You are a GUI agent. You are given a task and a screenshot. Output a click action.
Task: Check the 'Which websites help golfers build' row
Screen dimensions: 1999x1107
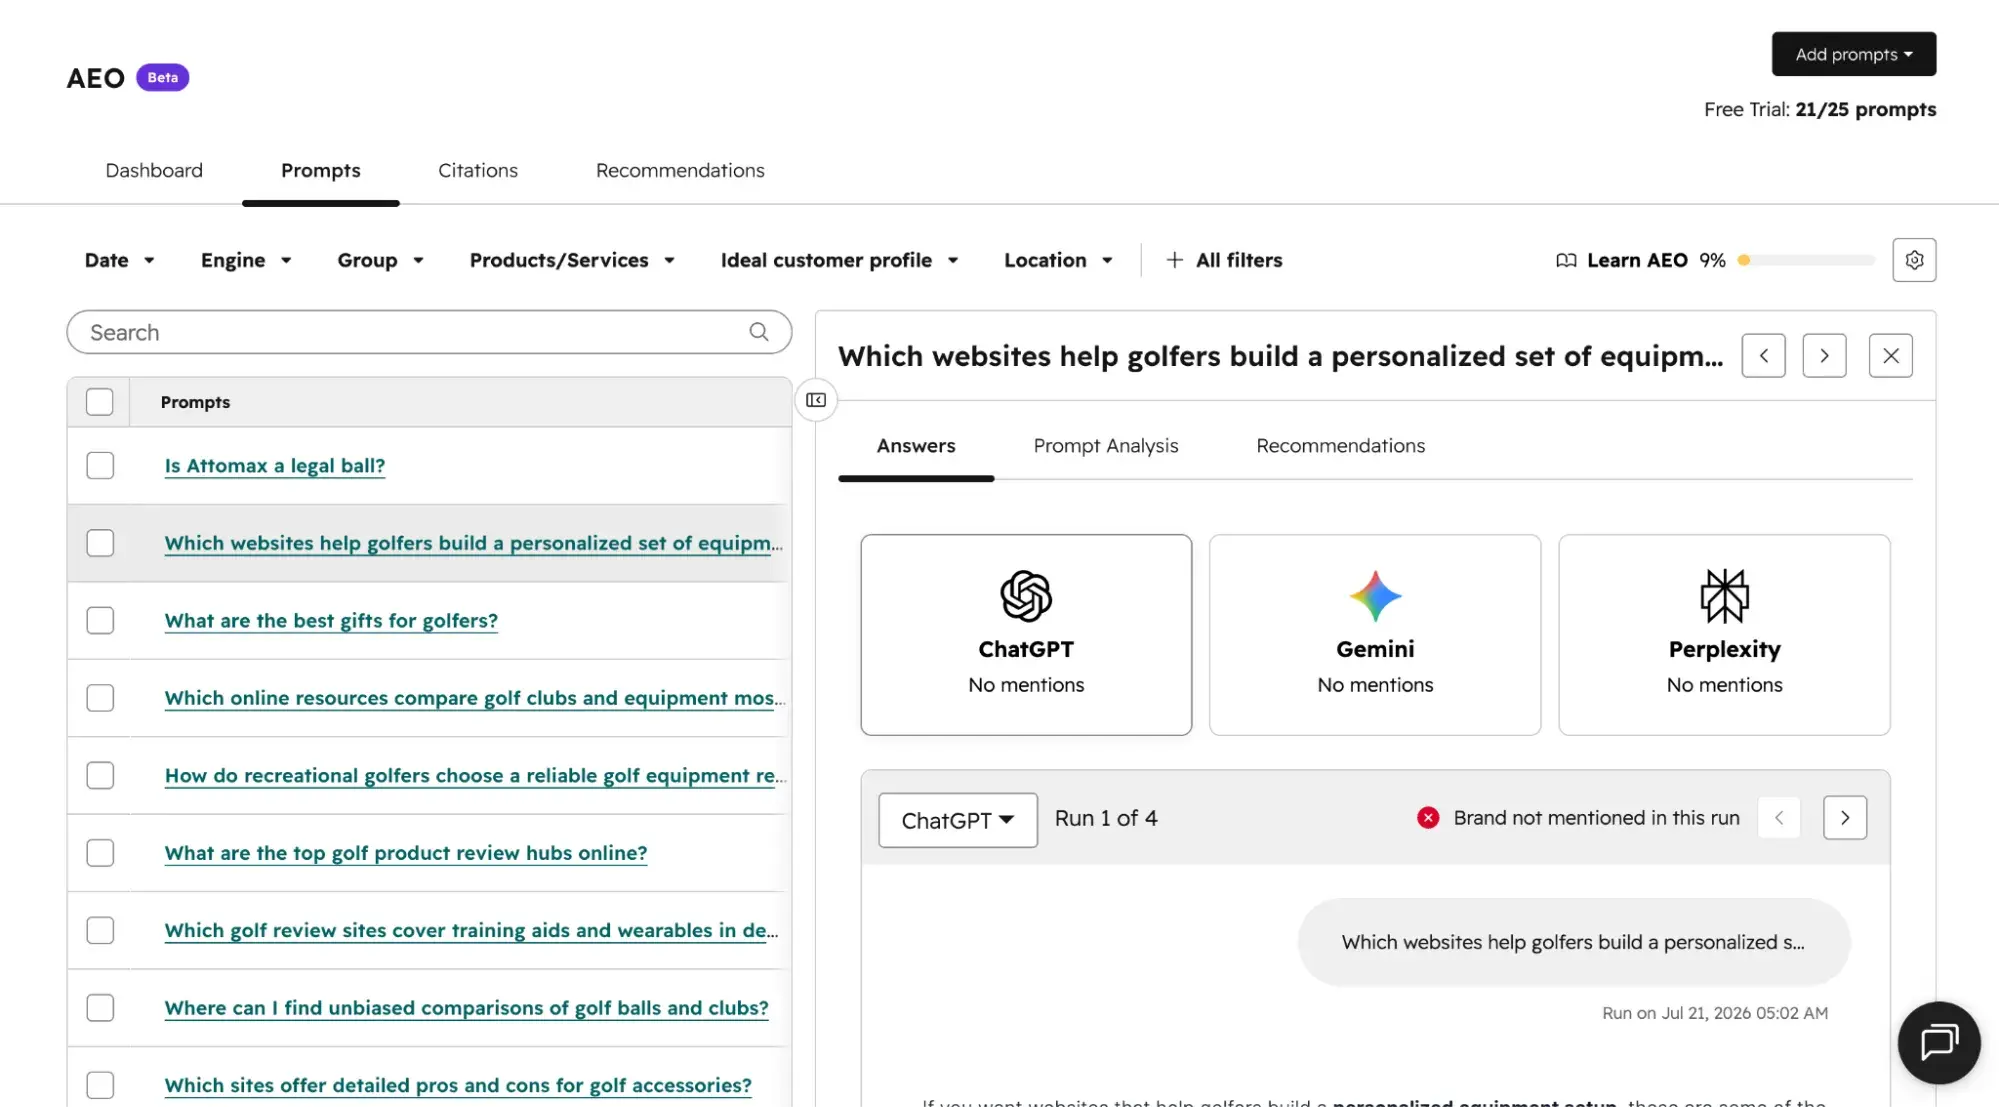100,543
